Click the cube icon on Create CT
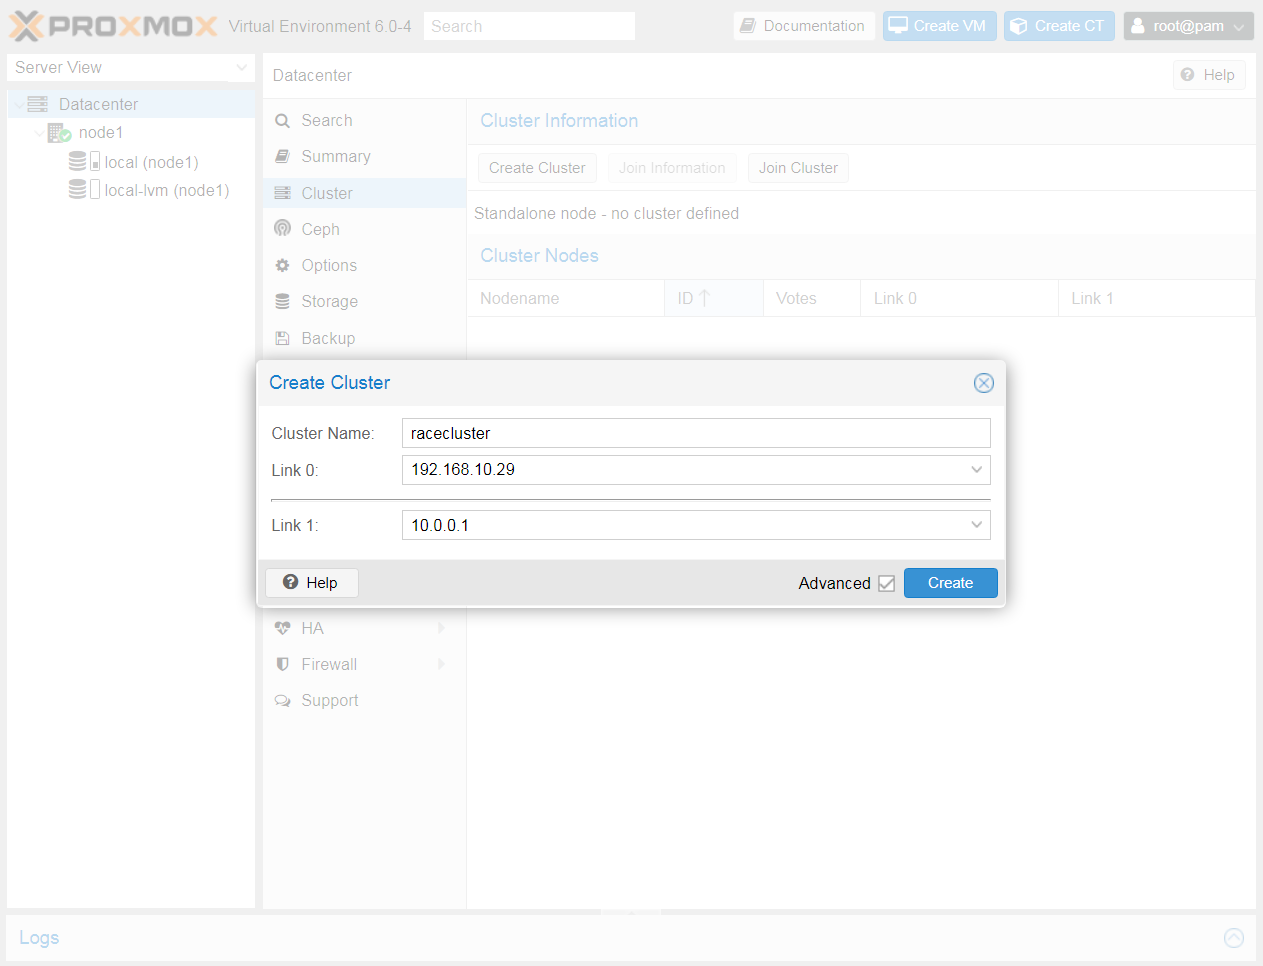This screenshot has height=966, width=1263. point(1019,26)
